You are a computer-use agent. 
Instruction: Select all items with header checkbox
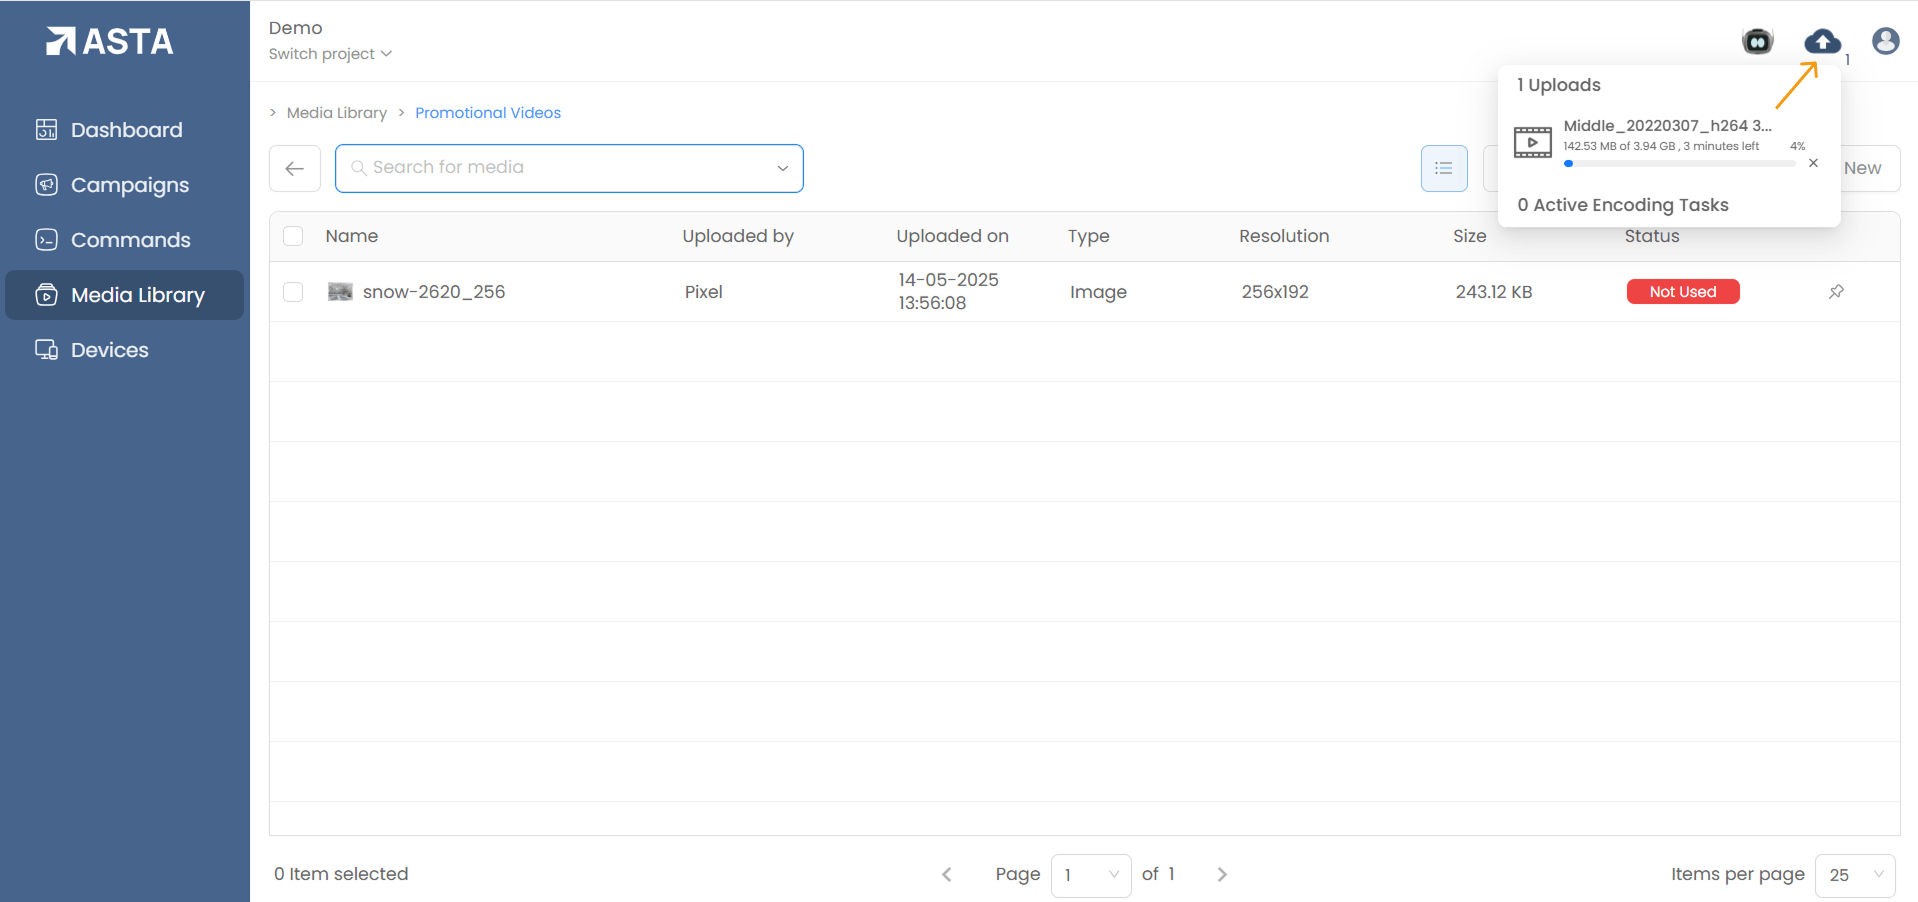[x=293, y=236]
